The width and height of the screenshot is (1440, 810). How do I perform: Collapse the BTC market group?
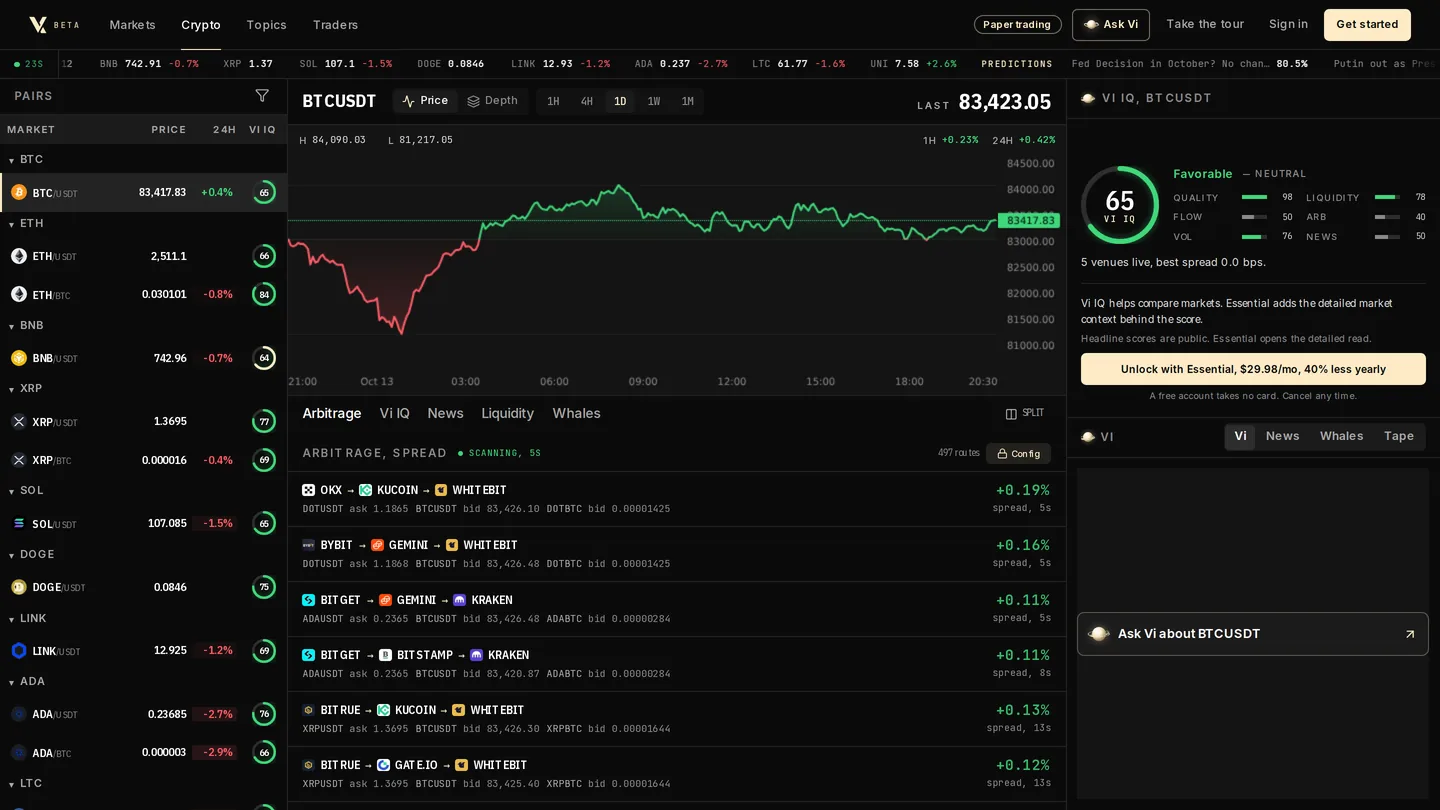tap(26, 160)
